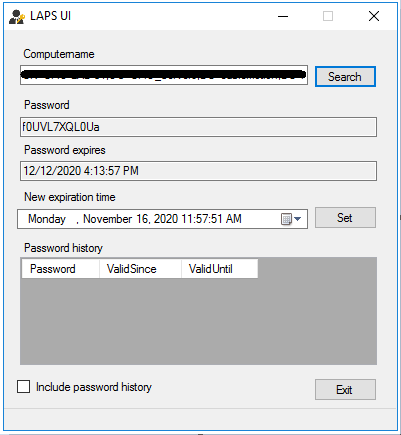The height and width of the screenshot is (435, 401).
Task: Select the month November in expiration picker
Action: tap(108, 219)
